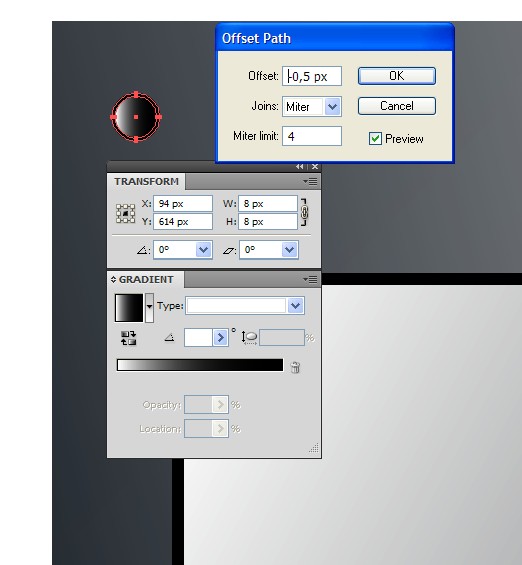Select the GRADIENT panel tab

click(x=146, y=280)
